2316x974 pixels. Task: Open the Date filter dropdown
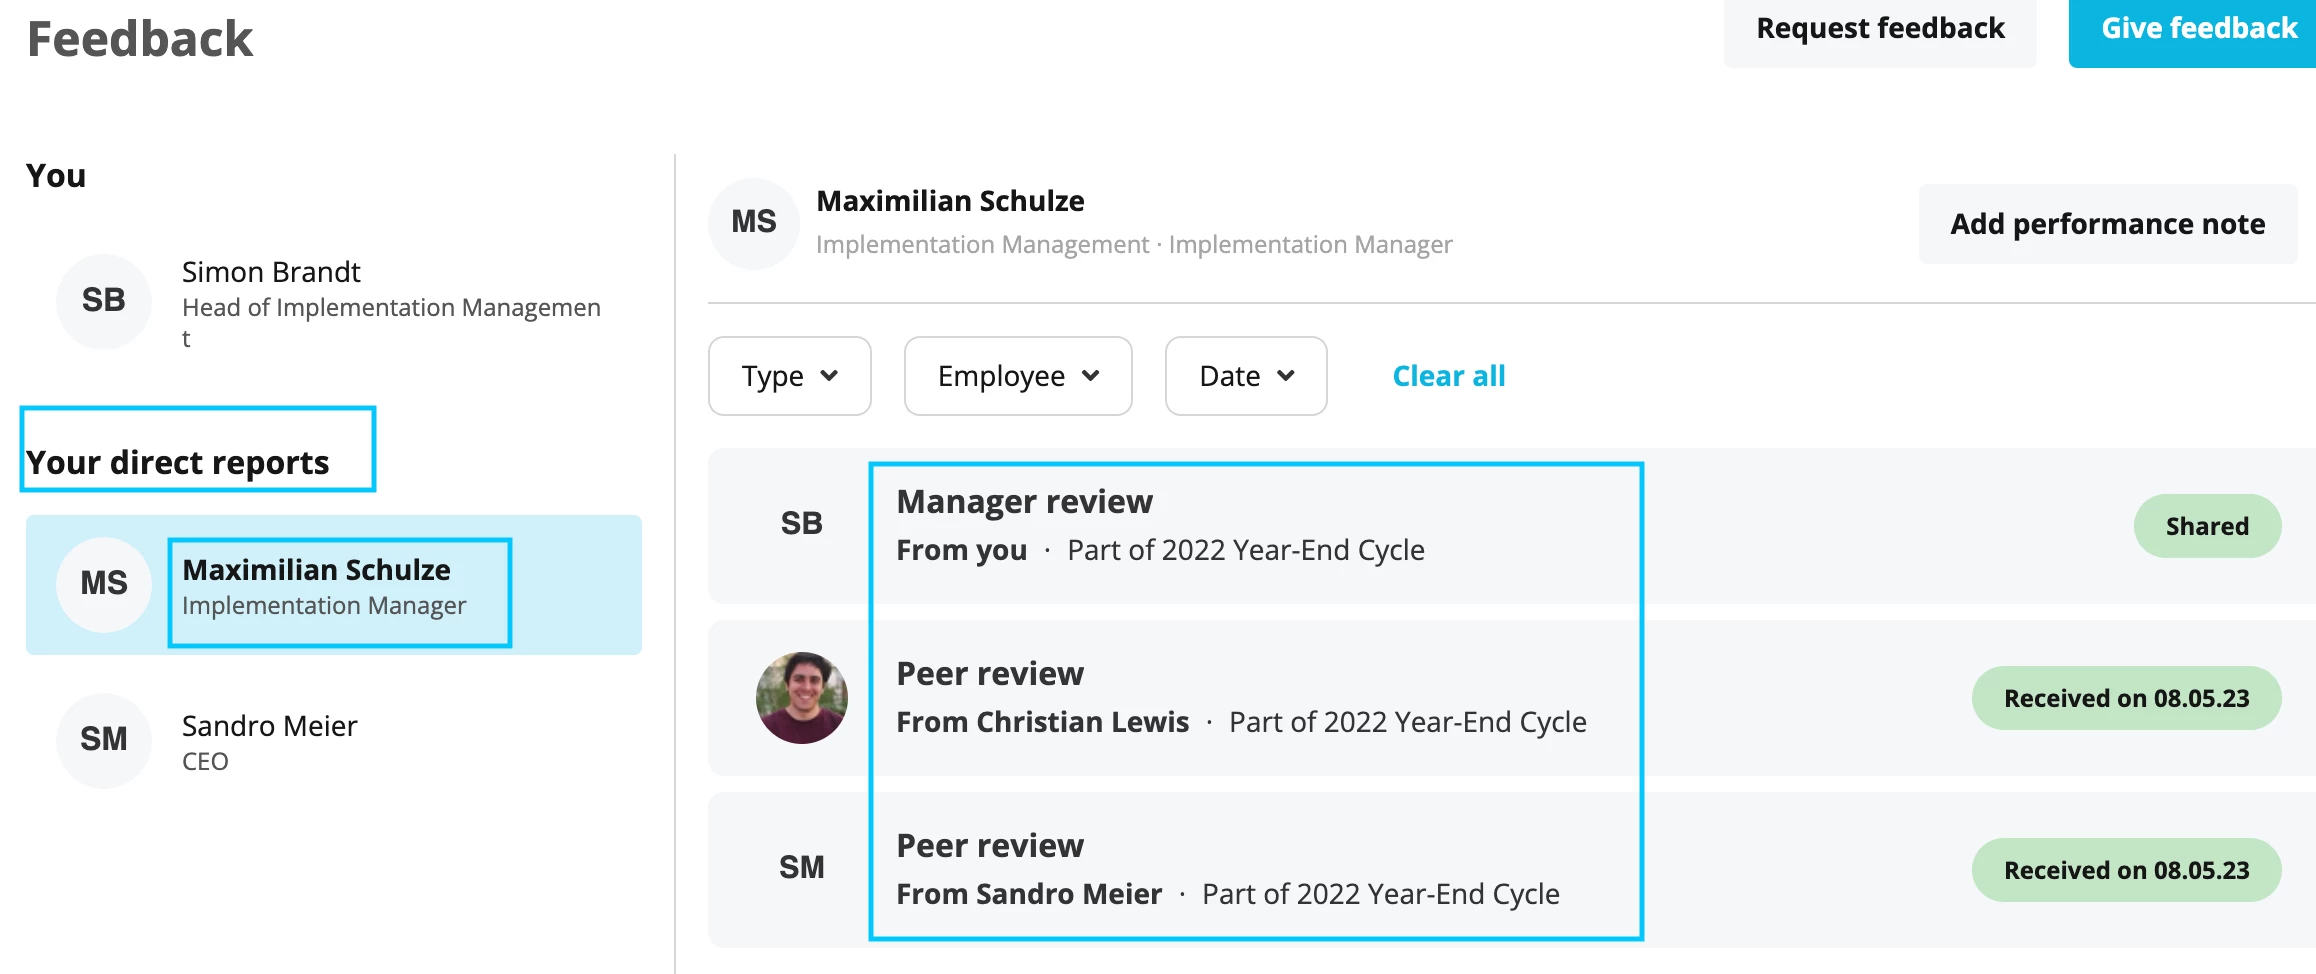point(1246,376)
